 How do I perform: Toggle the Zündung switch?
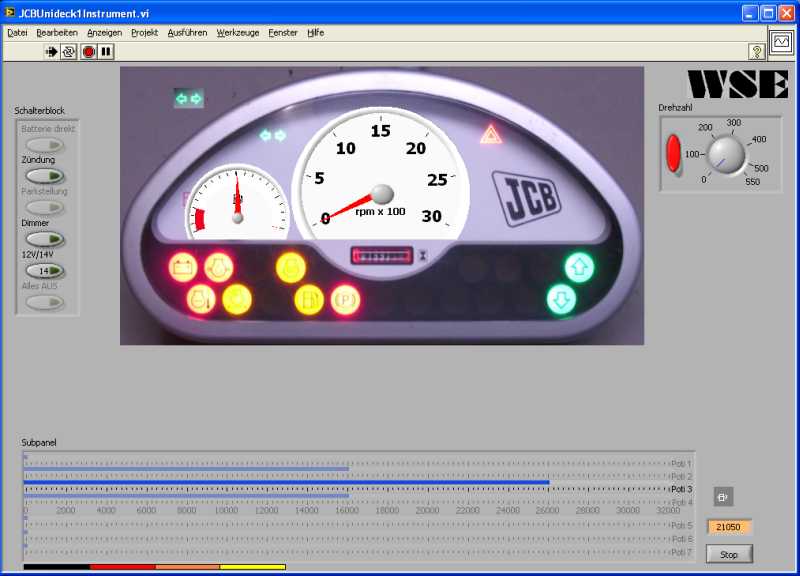[x=45, y=177]
